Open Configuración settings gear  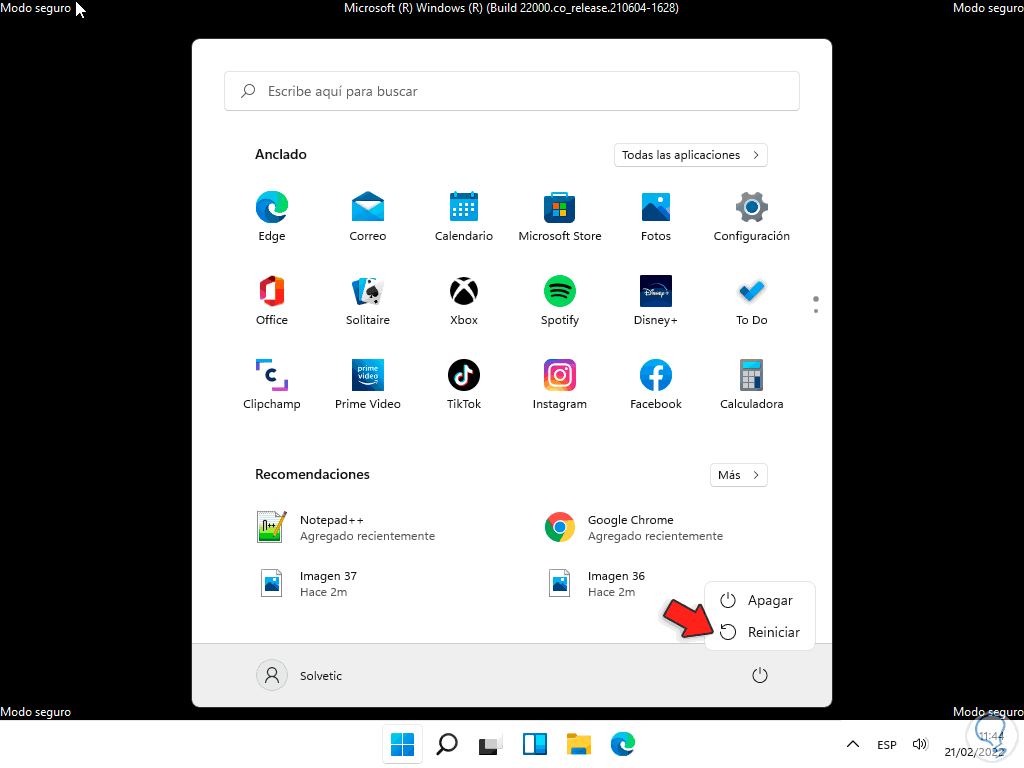pyautogui.click(x=752, y=216)
